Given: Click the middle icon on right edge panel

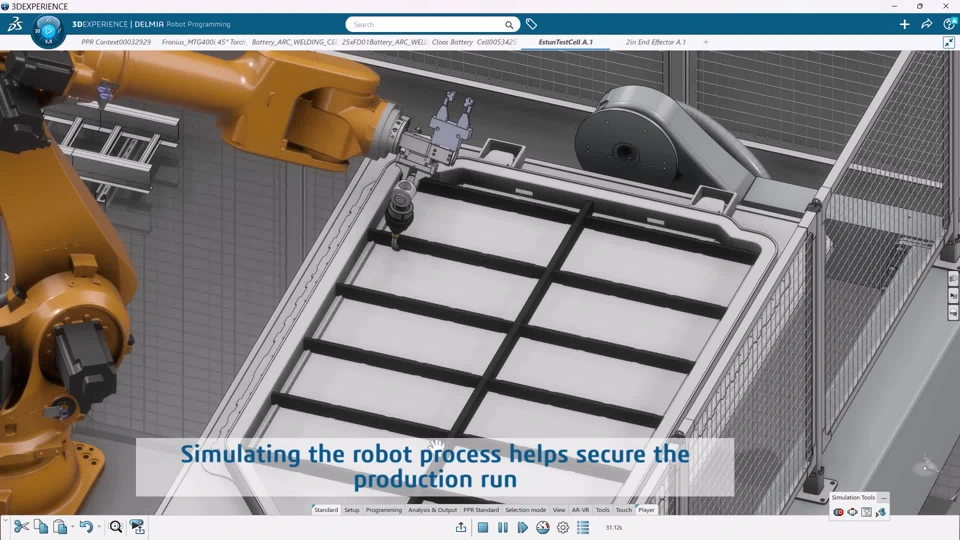Looking at the screenshot, I should click(x=953, y=296).
